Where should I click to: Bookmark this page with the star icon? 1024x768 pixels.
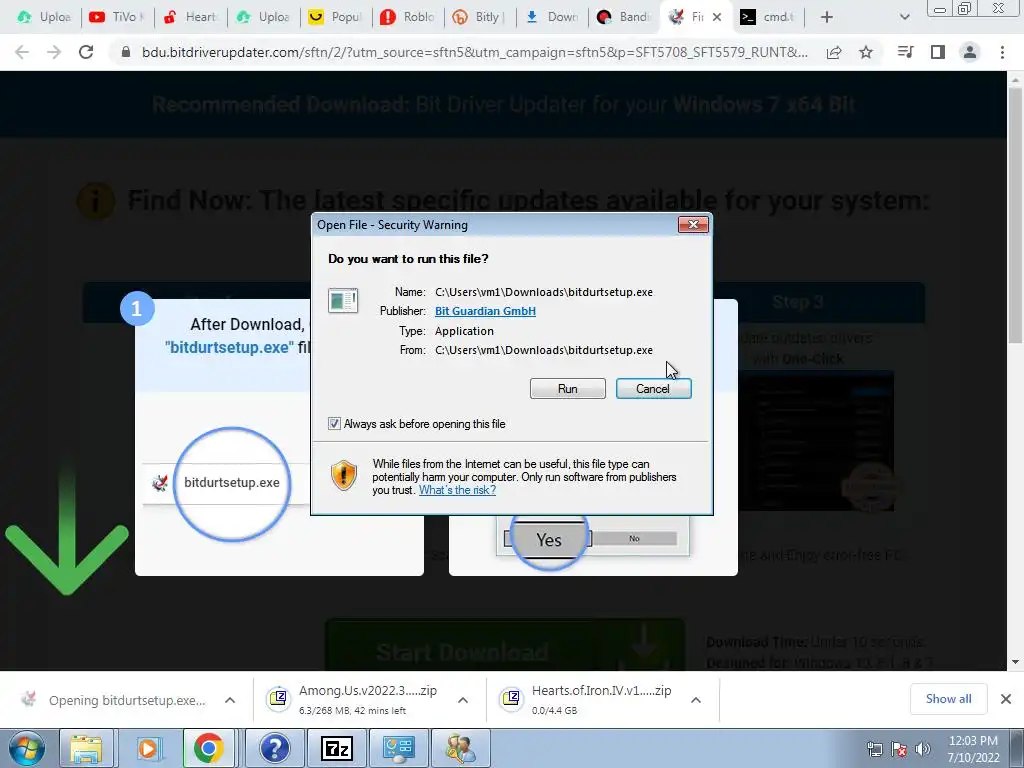(x=866, y=52)
